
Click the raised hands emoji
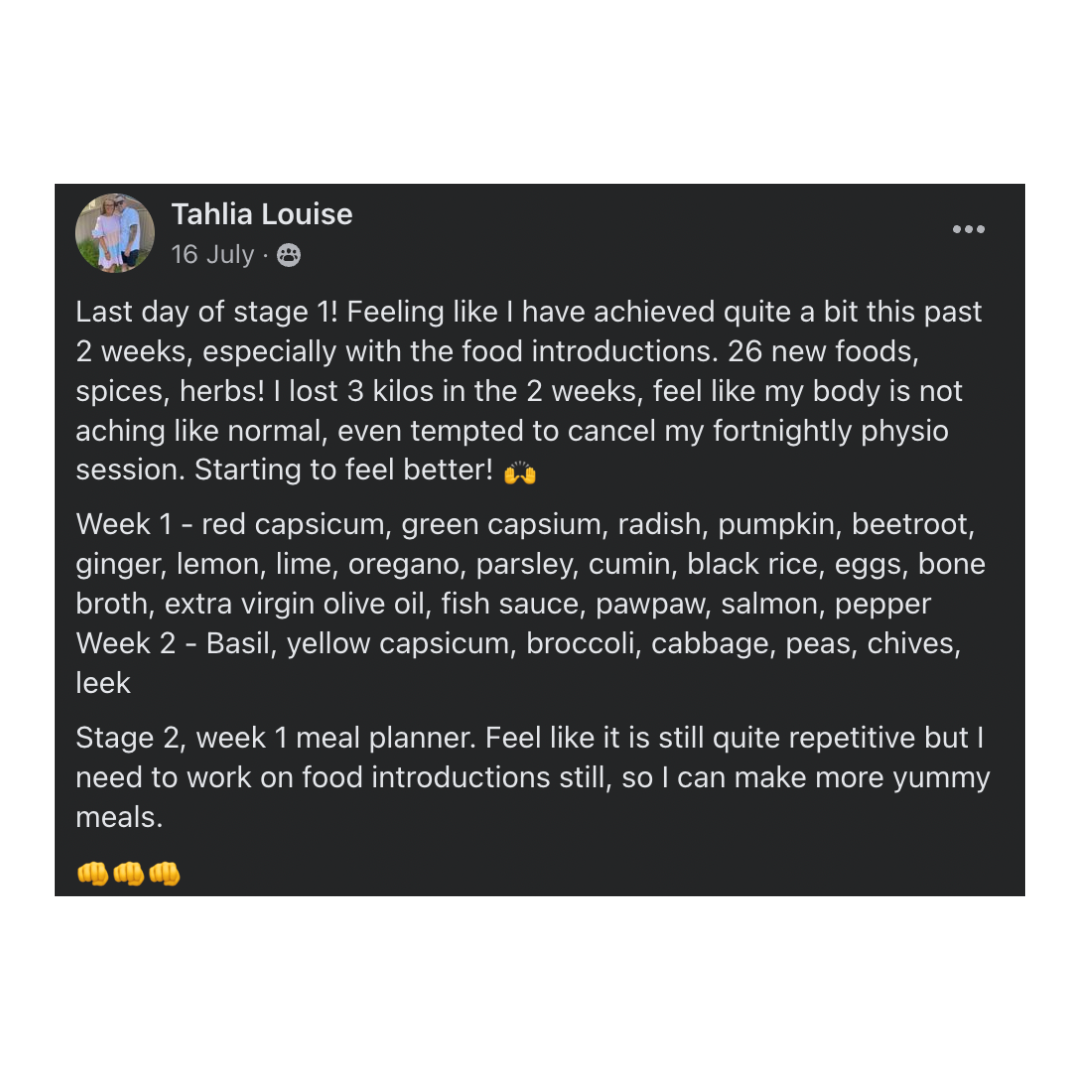tap(520, 472)
